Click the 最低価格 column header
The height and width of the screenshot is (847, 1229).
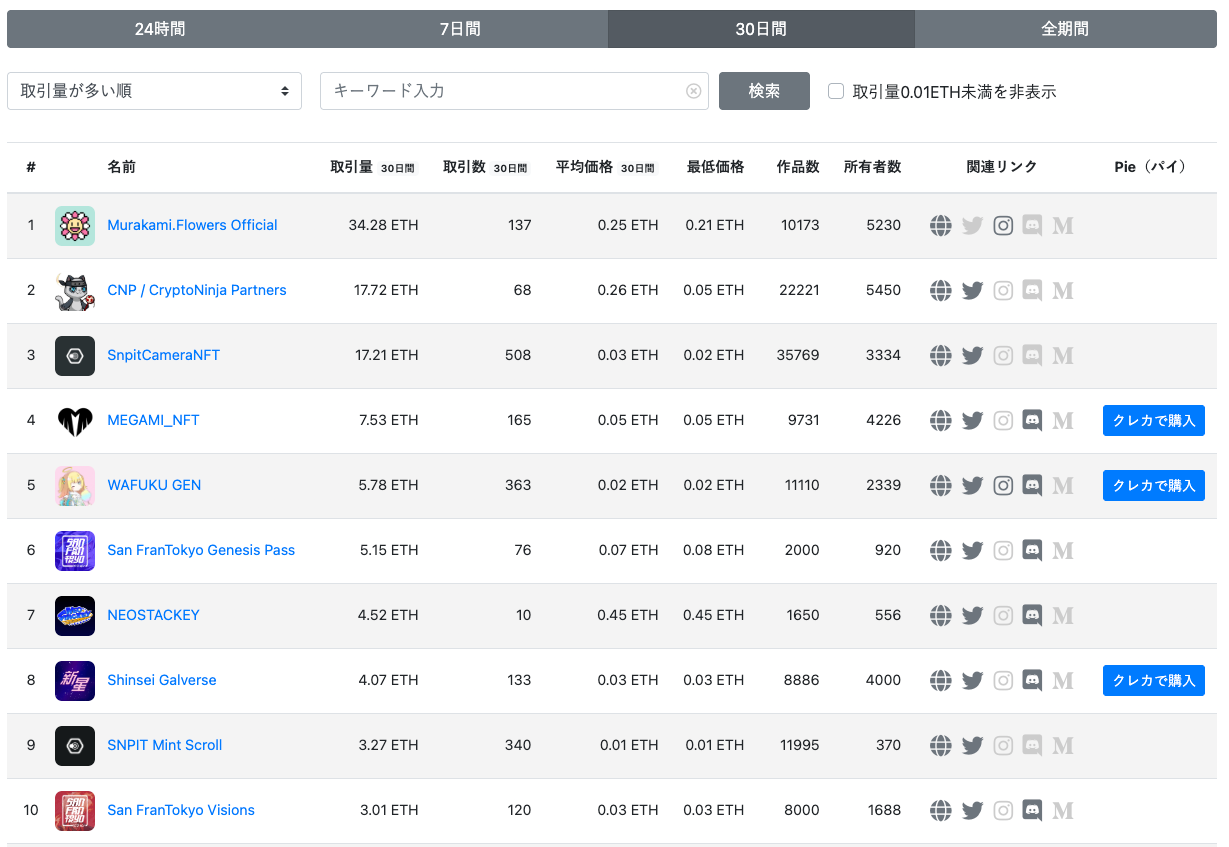point(716,167)
